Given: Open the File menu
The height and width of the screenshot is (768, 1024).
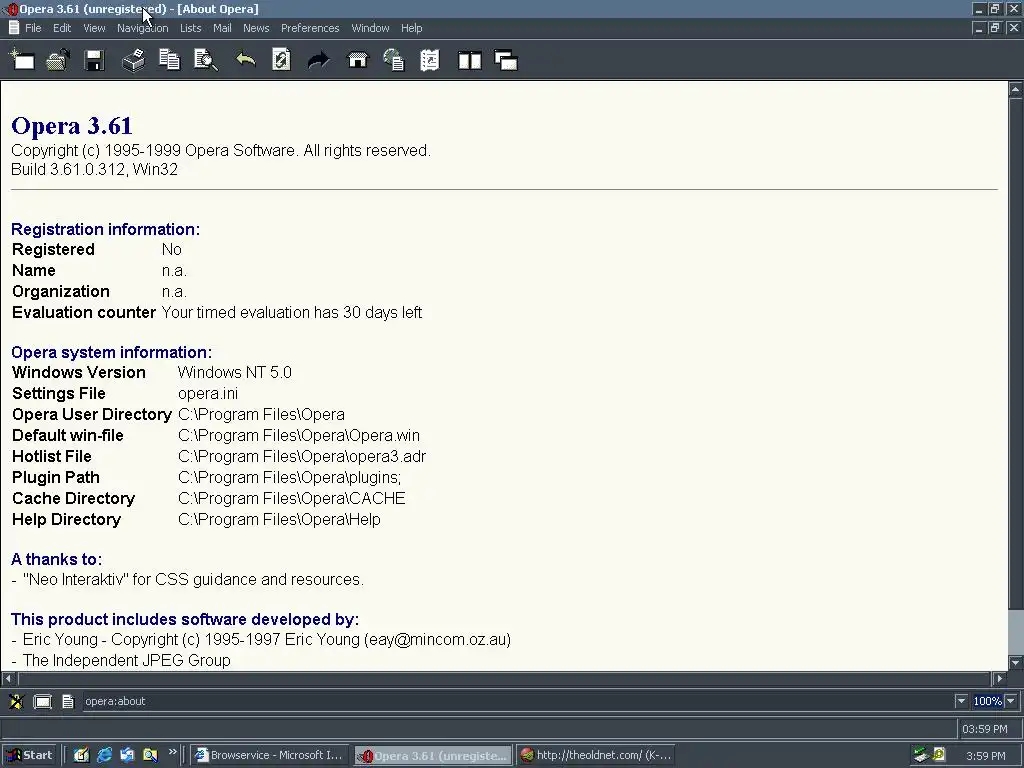Looking at the screenshot, I should tap(33, 28).
